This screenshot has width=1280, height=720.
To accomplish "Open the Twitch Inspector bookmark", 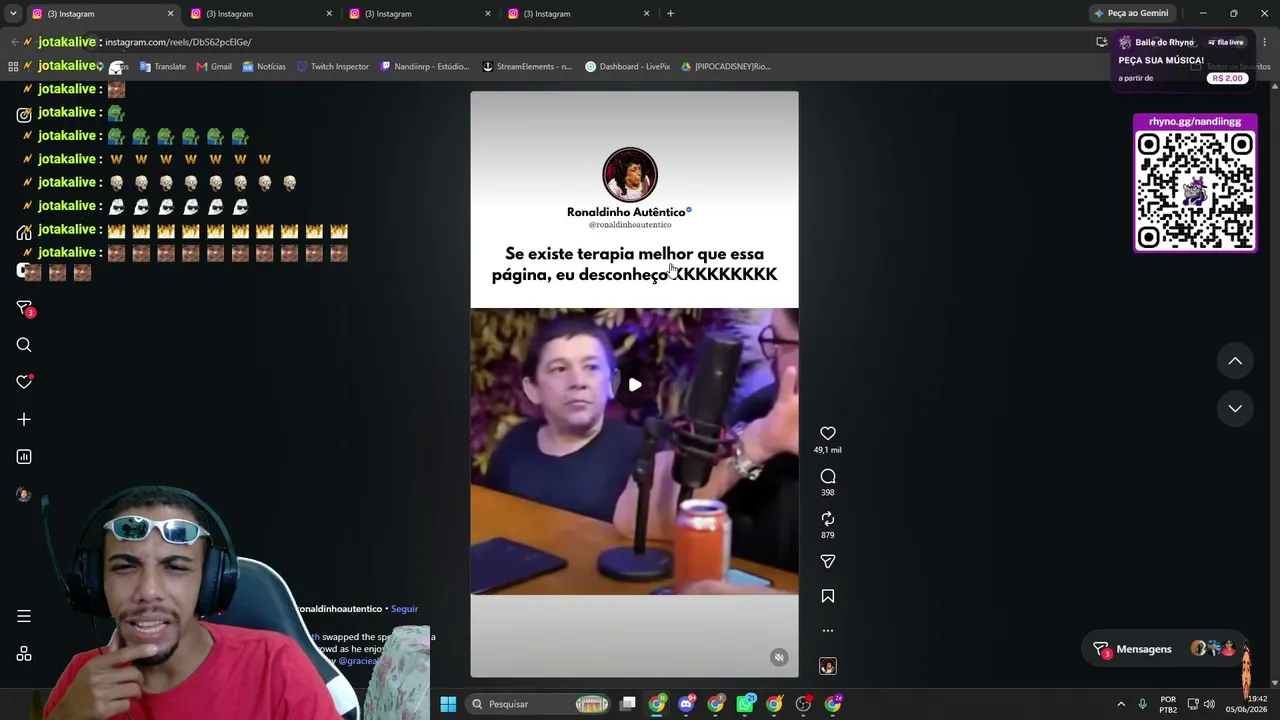I will click(x=333, y=67).
